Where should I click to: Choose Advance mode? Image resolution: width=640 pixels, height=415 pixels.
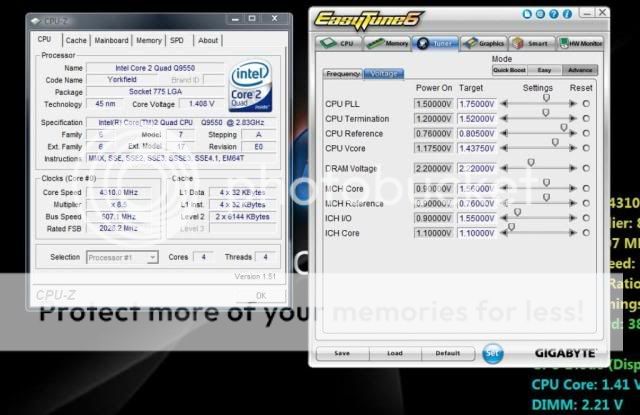[580, 70]
